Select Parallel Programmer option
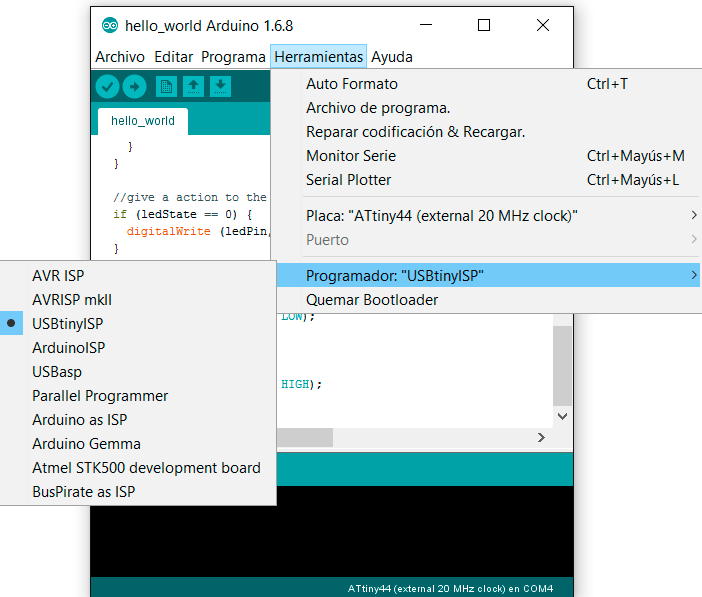 [138, 395]
